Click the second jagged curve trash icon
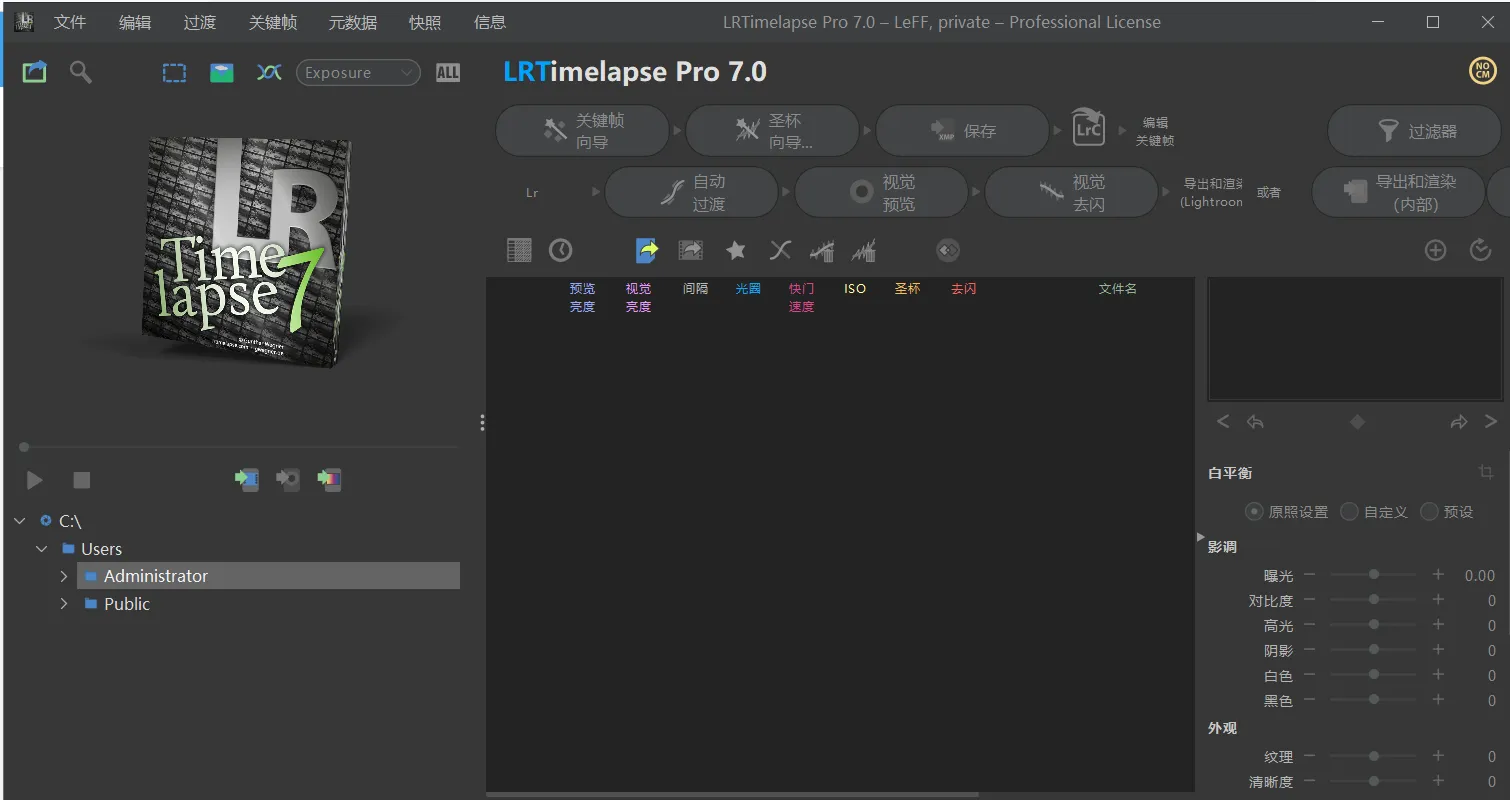 tap(864, 250)
